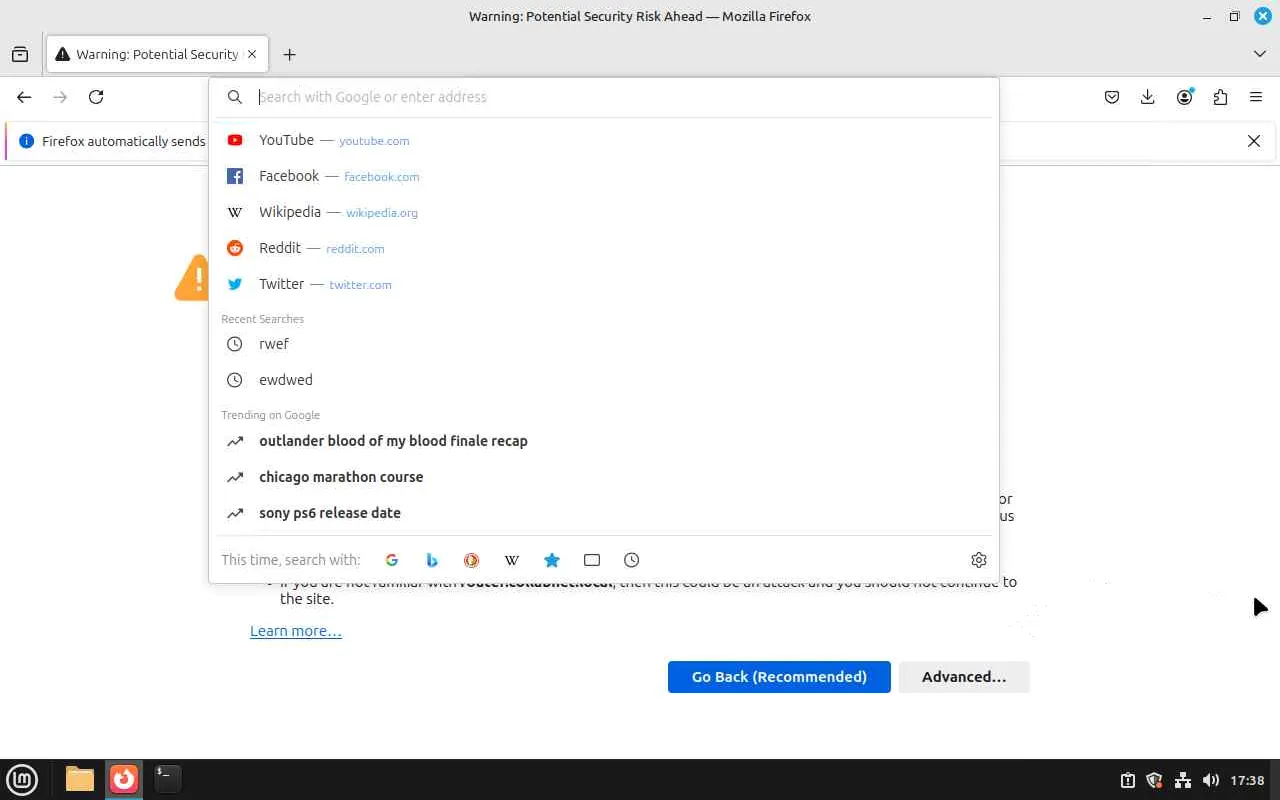The width and height of the screenshot is (1280, 800).
Task: Open the volume control tray icon
Action: (1211, 780)
